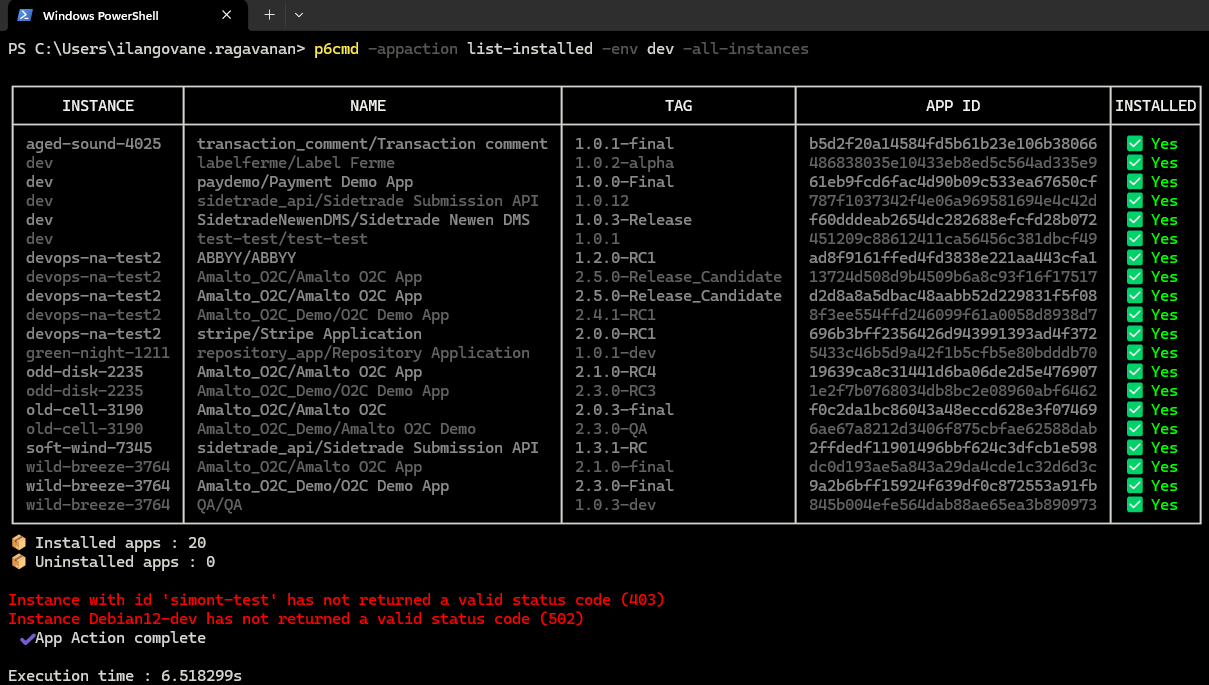The width and height of the screenshot is (1209, 685).
Task: Click tag 1.0.1-final
Action: click(624, 144)
